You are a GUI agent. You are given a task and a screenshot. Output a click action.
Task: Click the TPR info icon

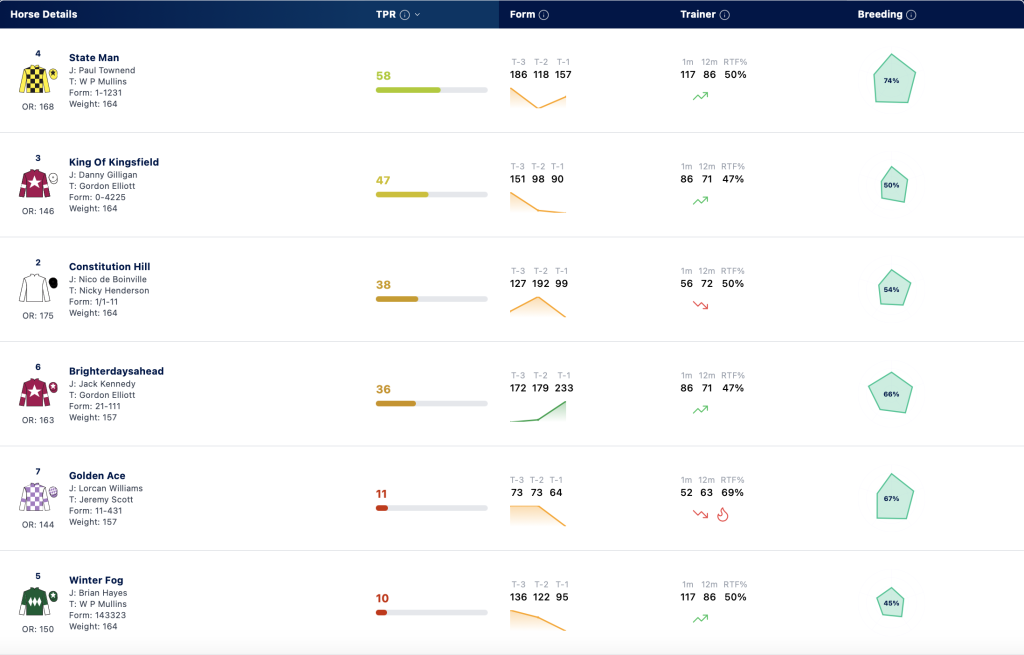coord(405,14)
